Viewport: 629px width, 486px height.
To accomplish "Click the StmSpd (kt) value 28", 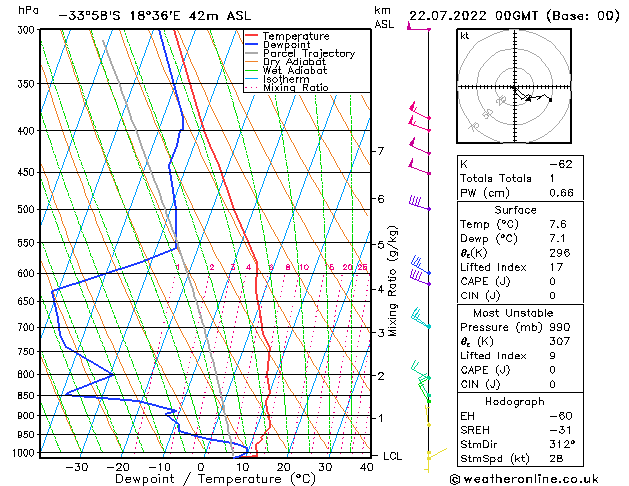I will (556, 459).
